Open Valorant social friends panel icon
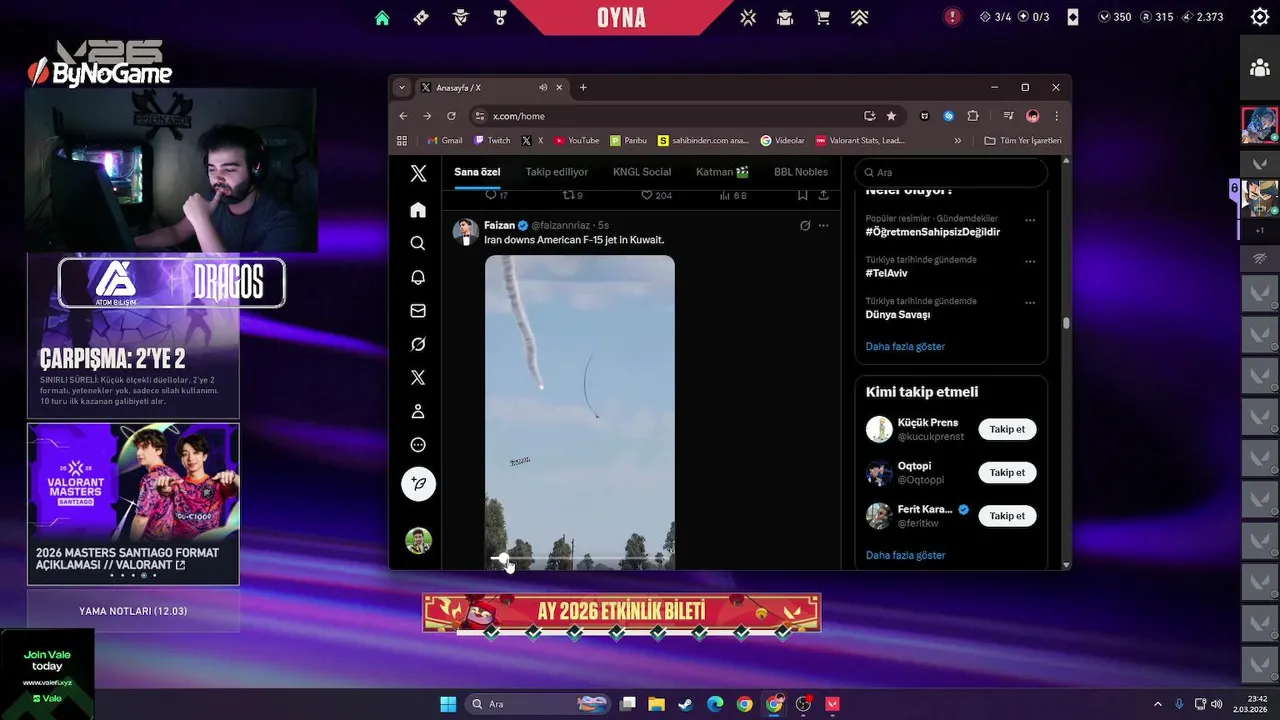1280x720 pixels. (1259, 68)
